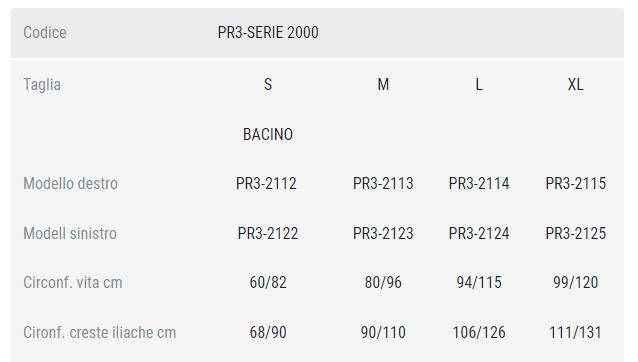Select the S size column header
This screenshot has height=362, width=638.
[x=268, y=85]
